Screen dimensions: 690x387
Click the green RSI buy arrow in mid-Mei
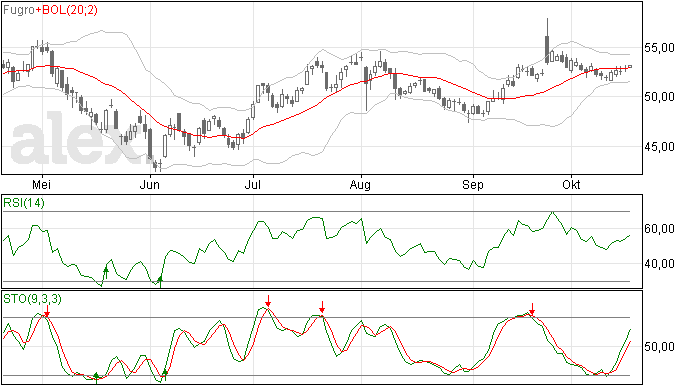pos(106,273)
